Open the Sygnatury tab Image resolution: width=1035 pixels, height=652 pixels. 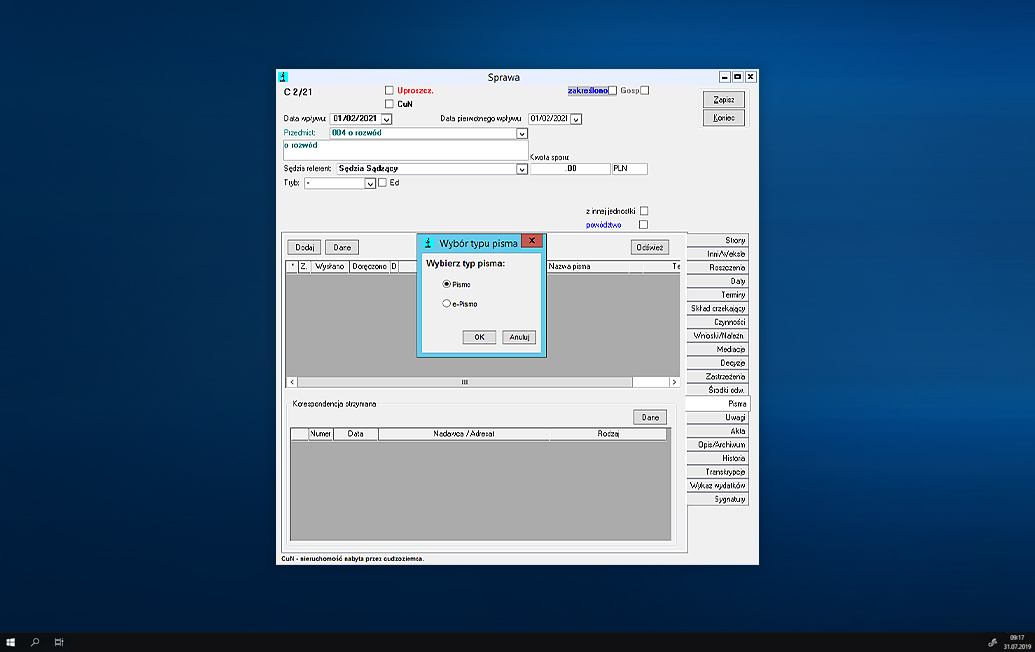718,500
